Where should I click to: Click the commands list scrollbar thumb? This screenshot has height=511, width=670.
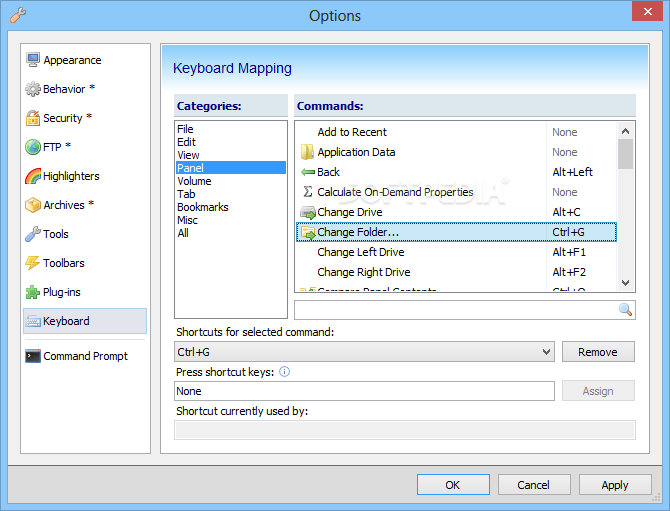pyautogui.click(x=626, y=154)
